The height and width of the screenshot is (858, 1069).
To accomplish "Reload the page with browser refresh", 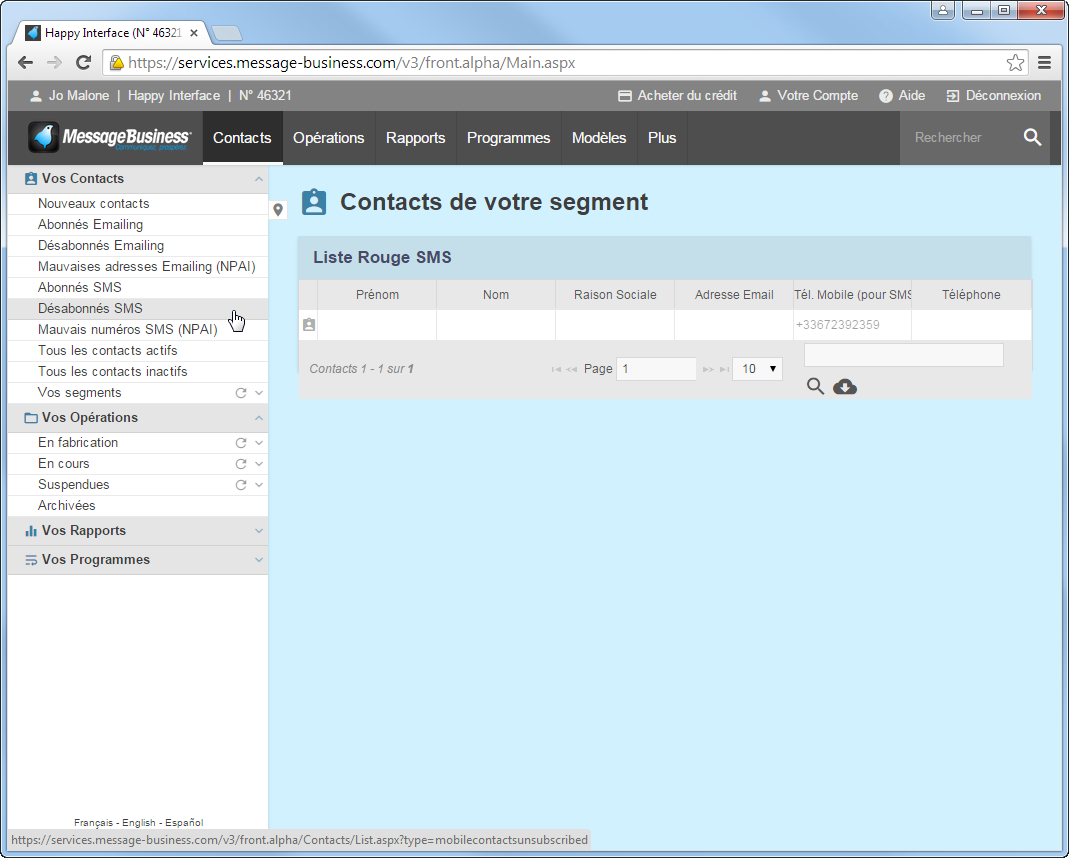I will point(84,63).
